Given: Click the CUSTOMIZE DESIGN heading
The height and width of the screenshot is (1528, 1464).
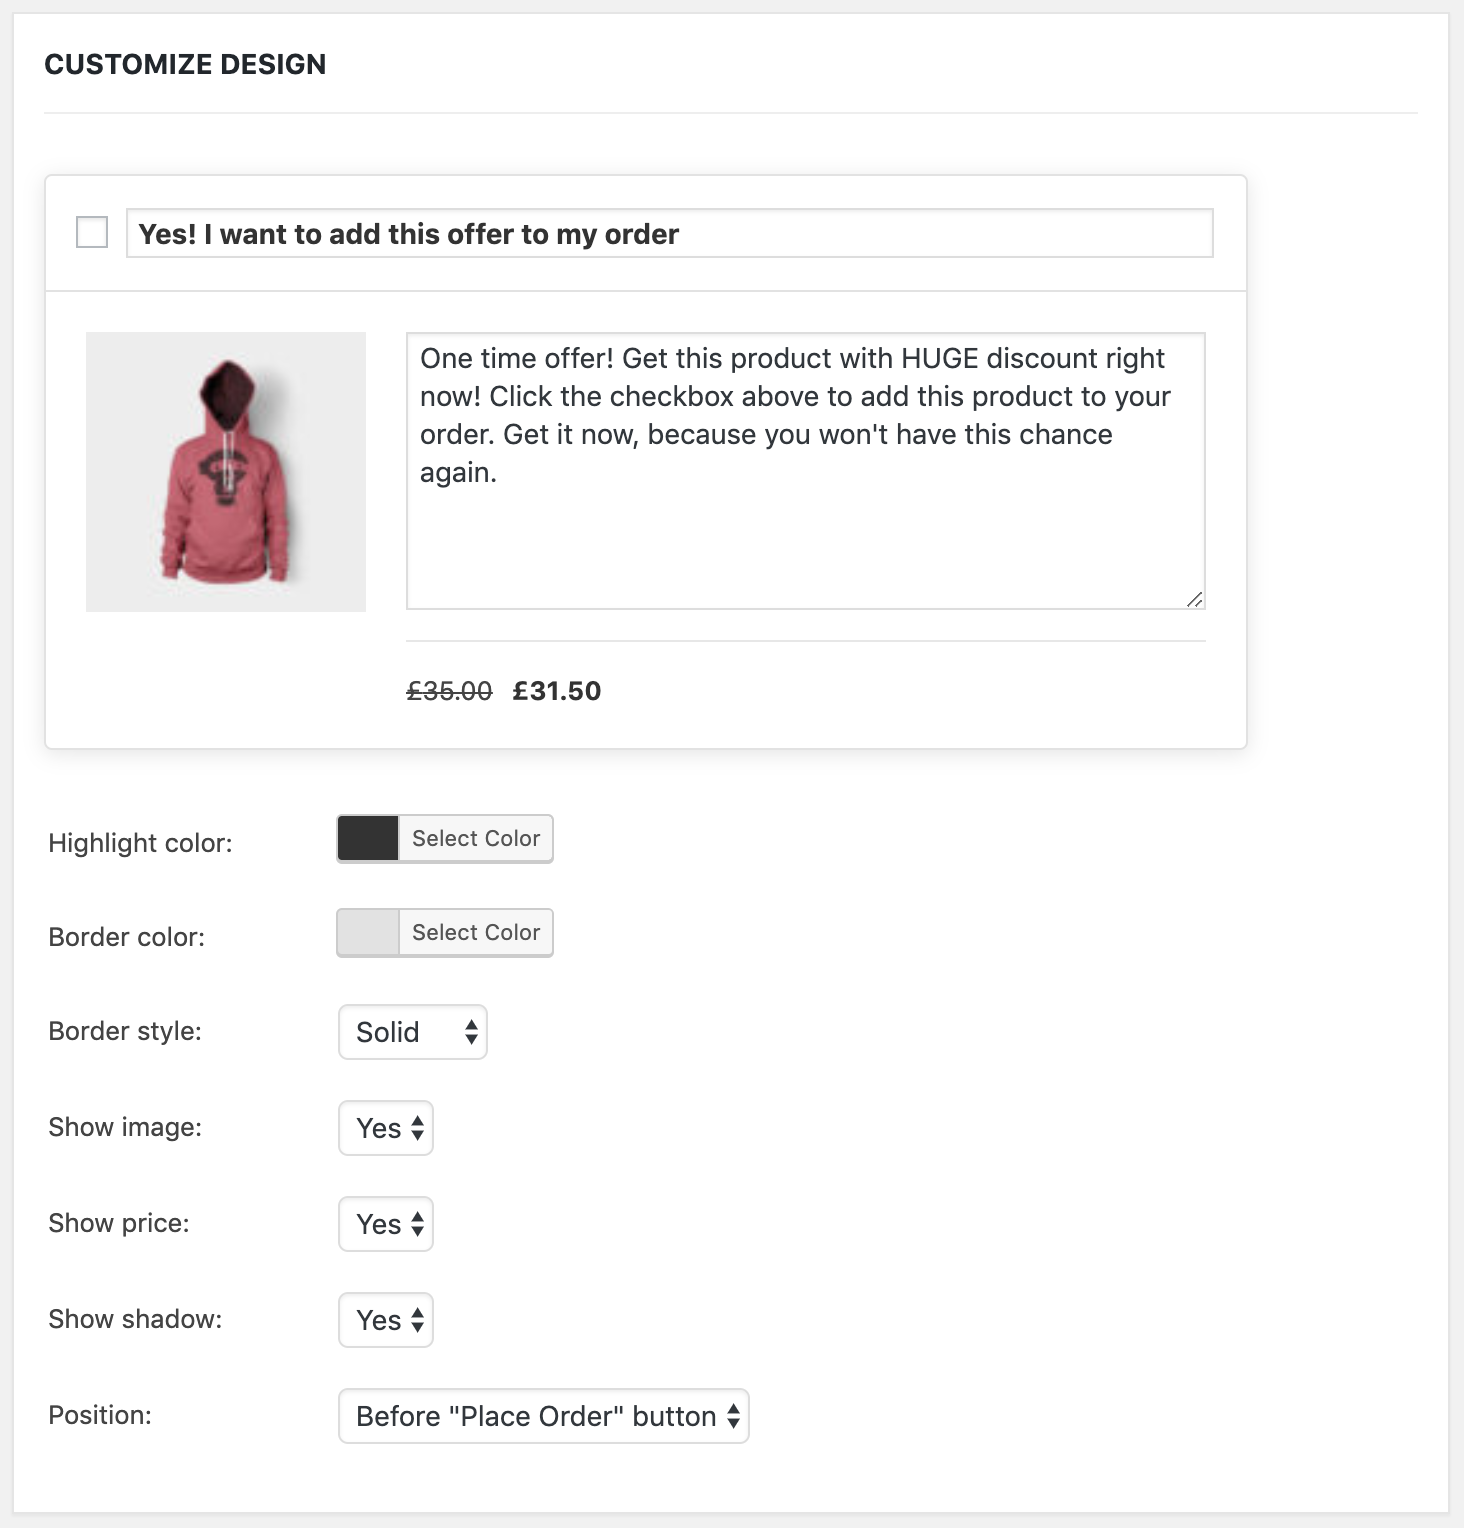Looking at the screenshot, I should click(x=185, y=64).
